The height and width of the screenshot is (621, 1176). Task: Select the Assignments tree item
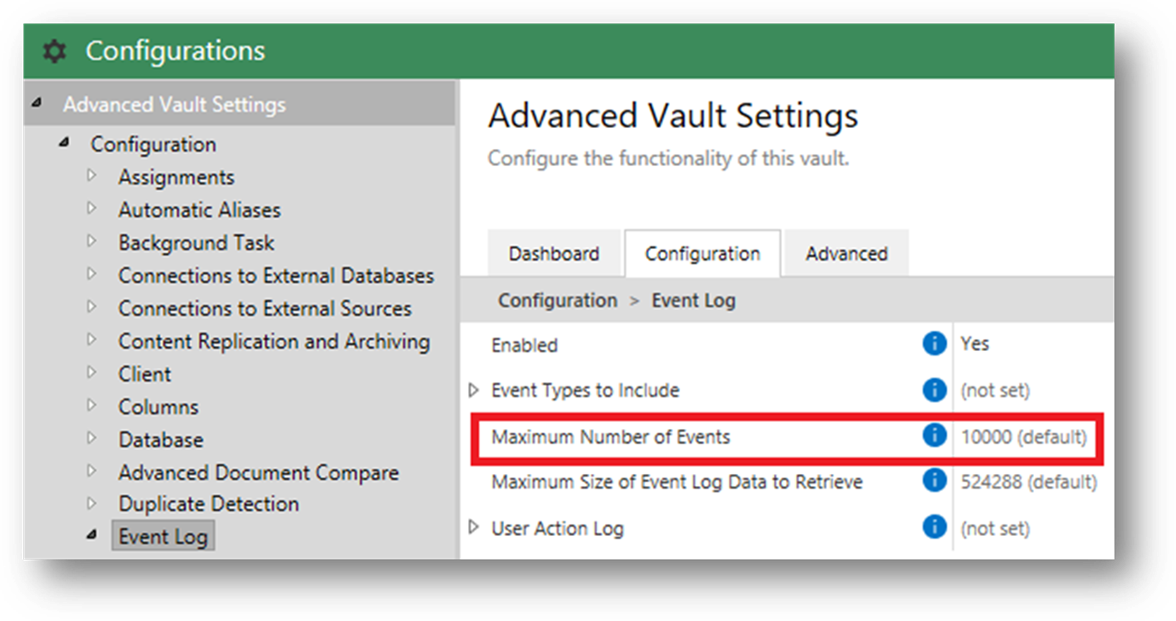coord(176,177)
